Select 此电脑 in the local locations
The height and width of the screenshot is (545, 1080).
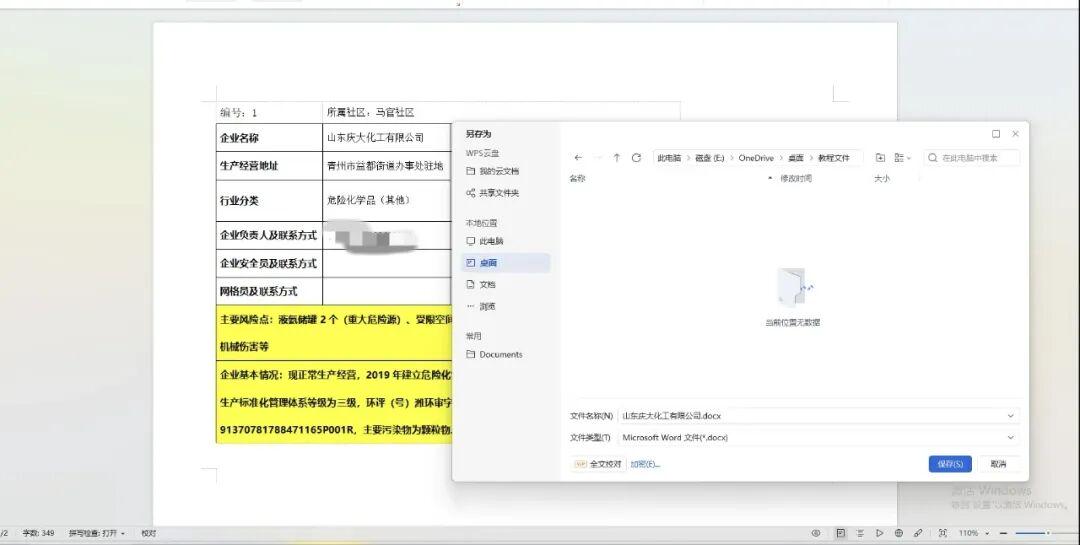pyautogui.click(x=491, y=241)
